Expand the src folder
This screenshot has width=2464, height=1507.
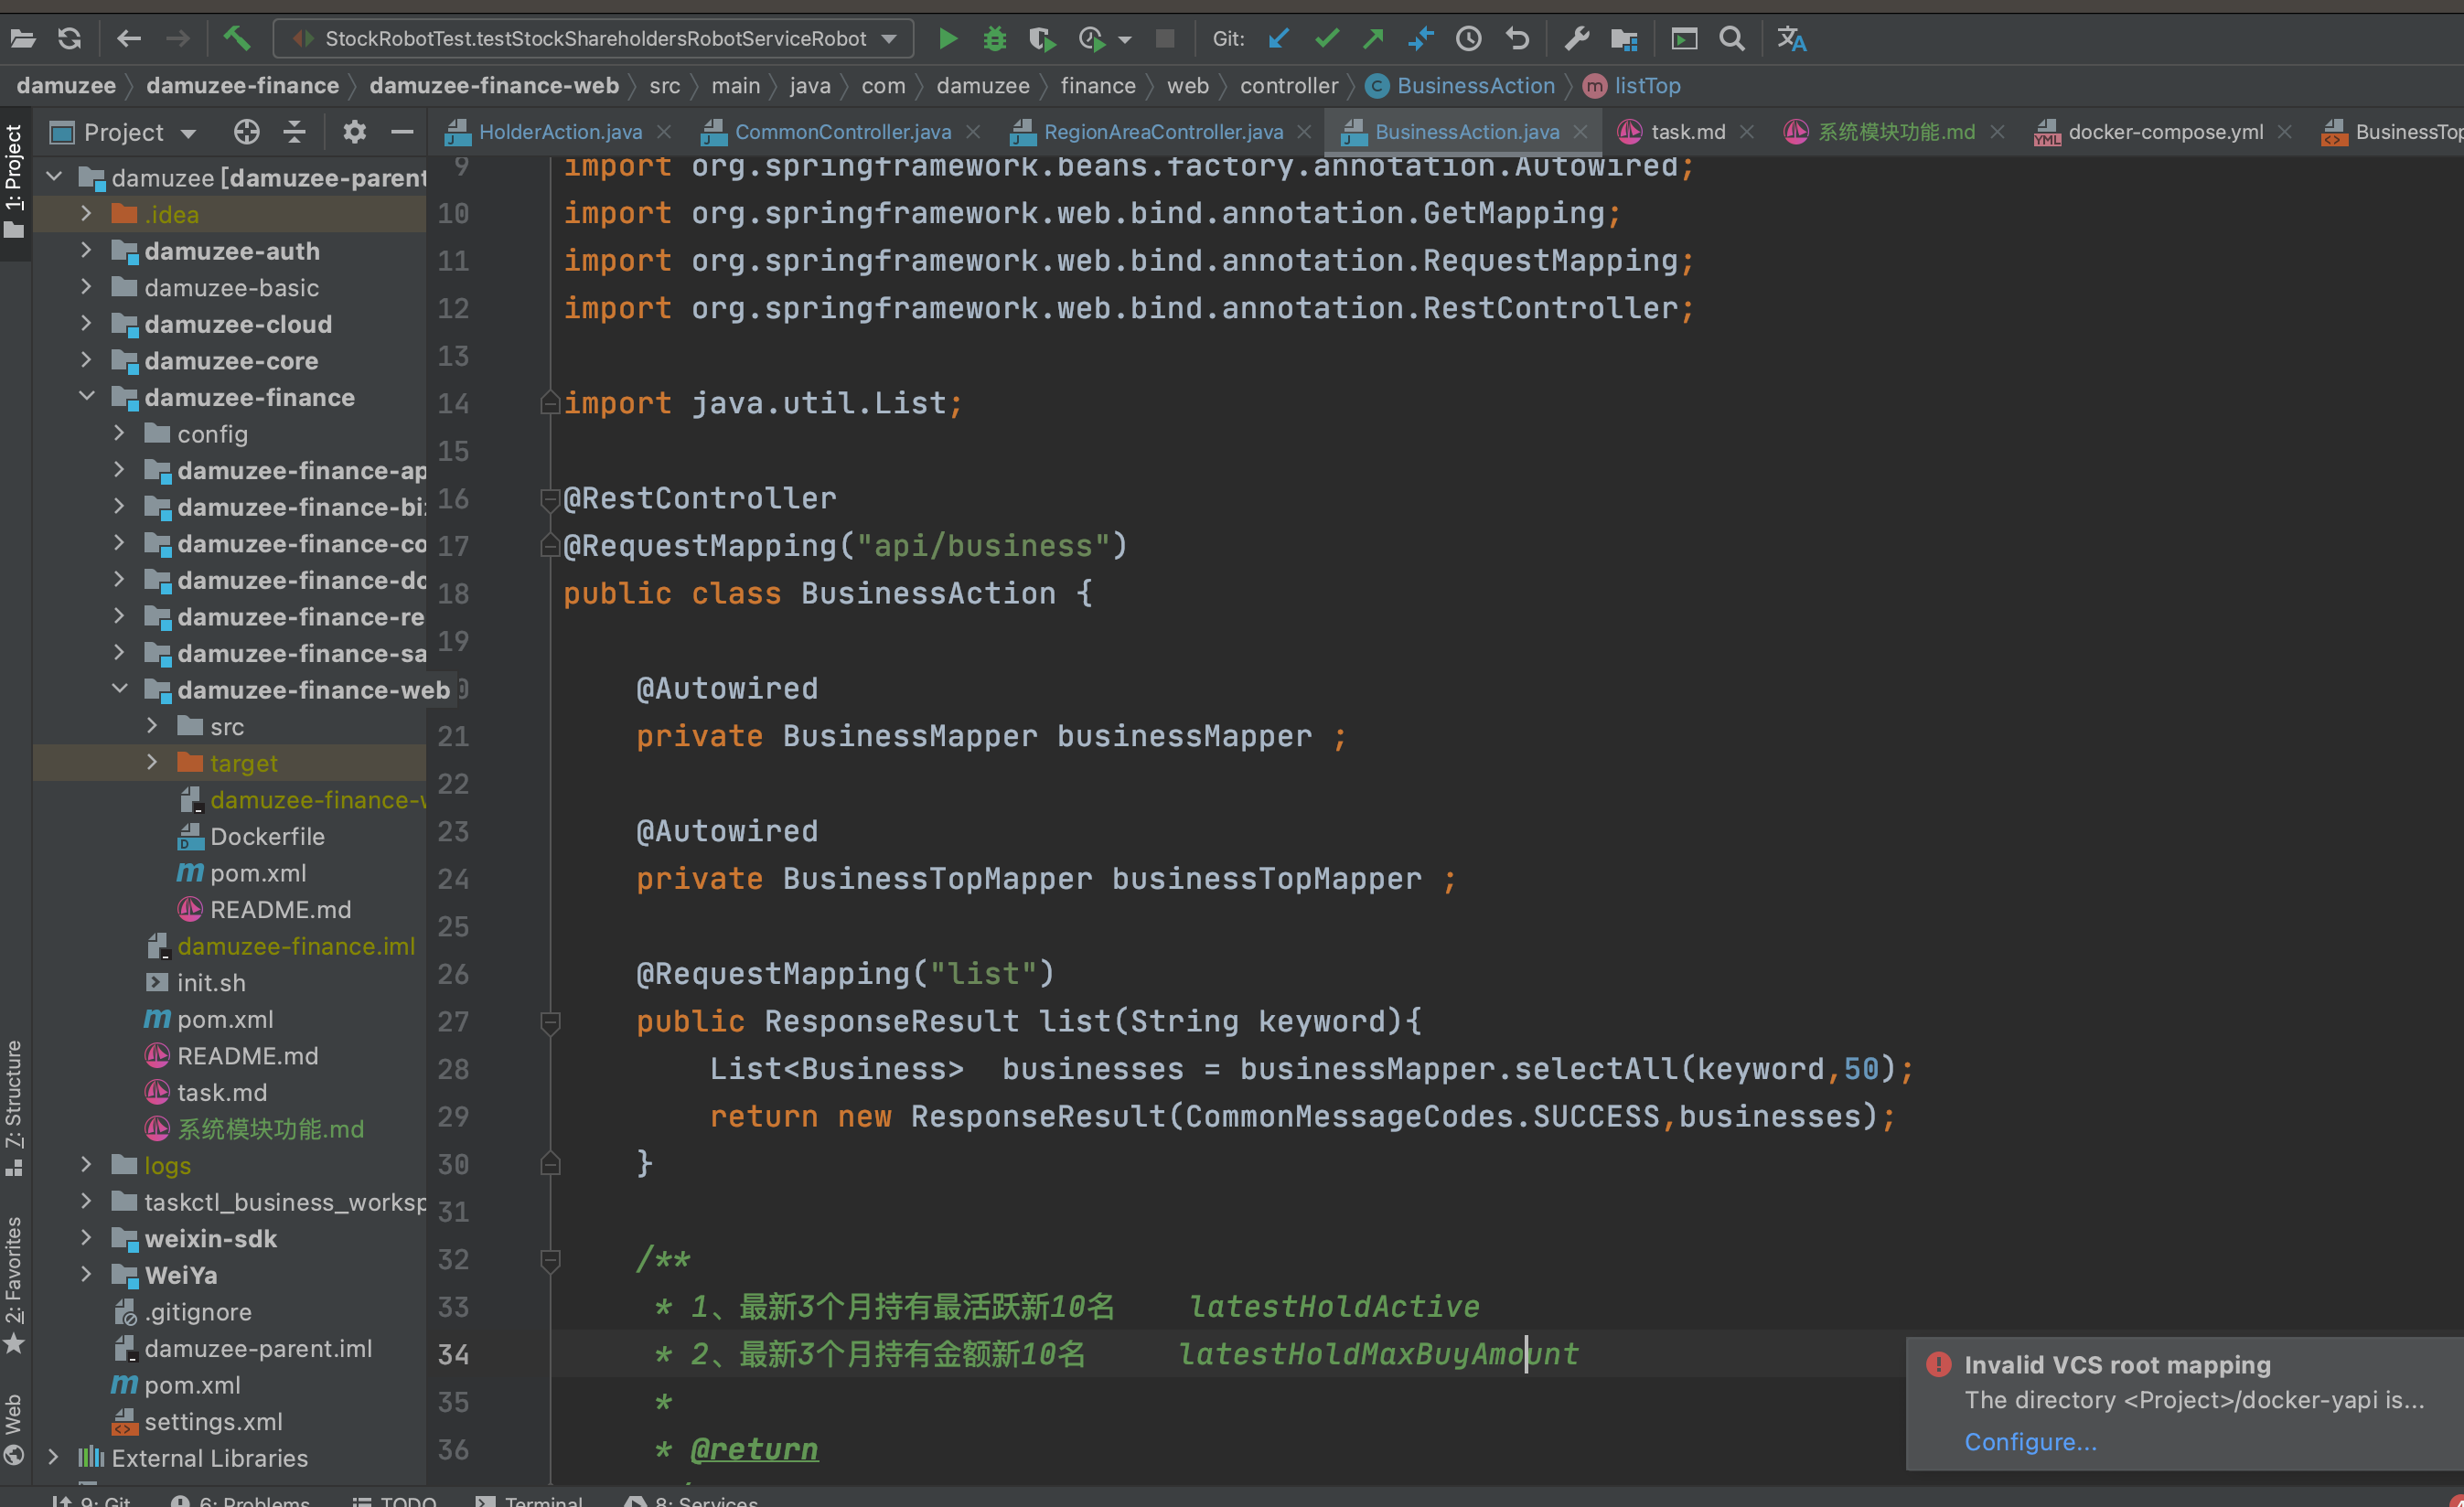(152, 725)
